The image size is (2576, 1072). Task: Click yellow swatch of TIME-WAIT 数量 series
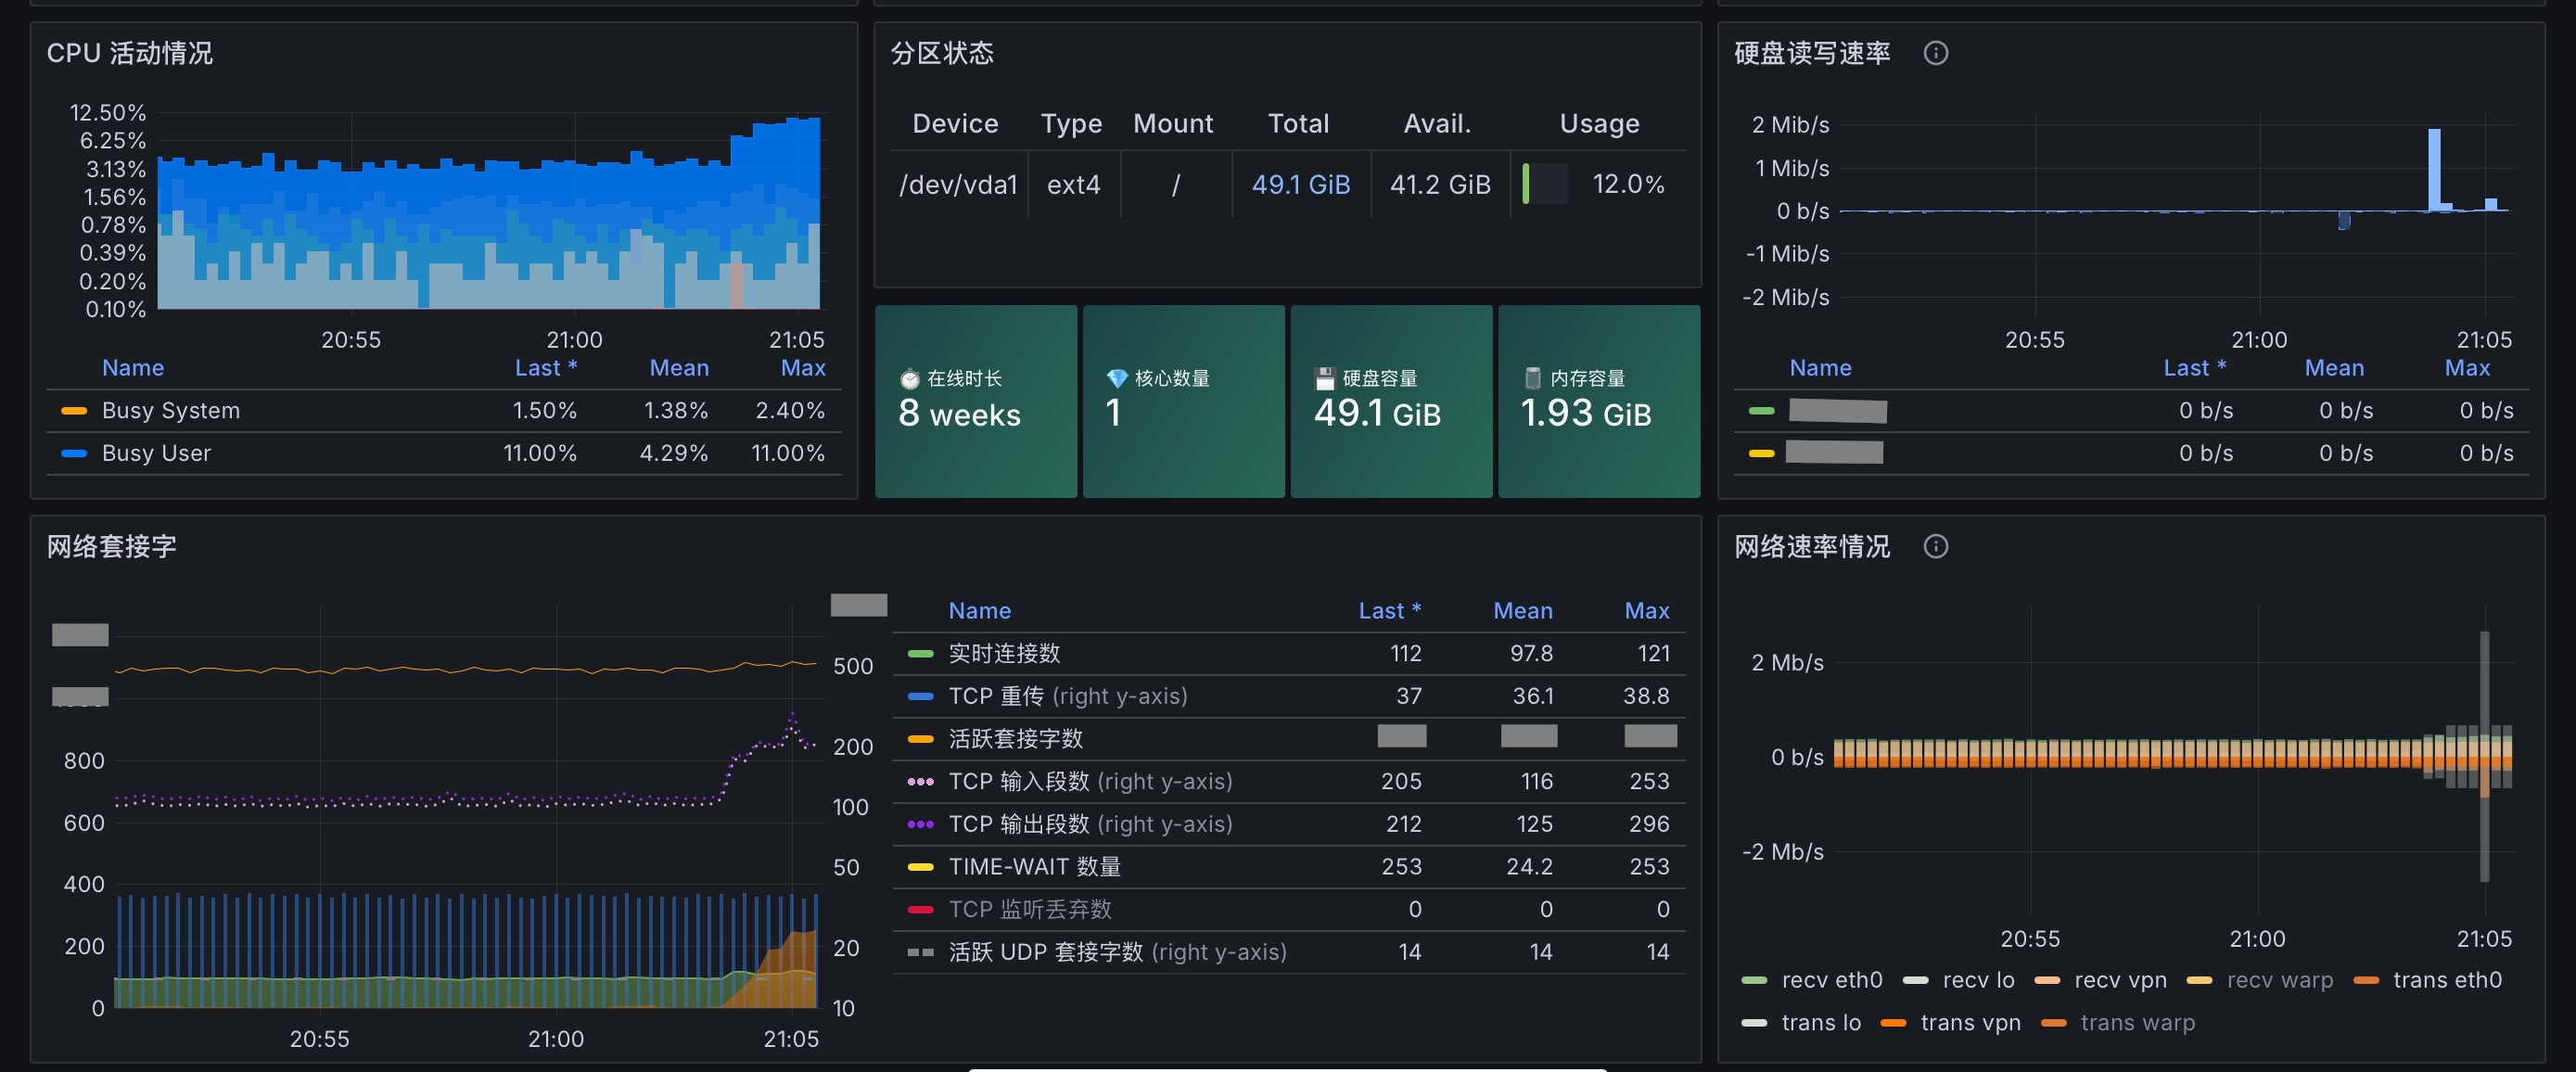click(x=920, y=867)
